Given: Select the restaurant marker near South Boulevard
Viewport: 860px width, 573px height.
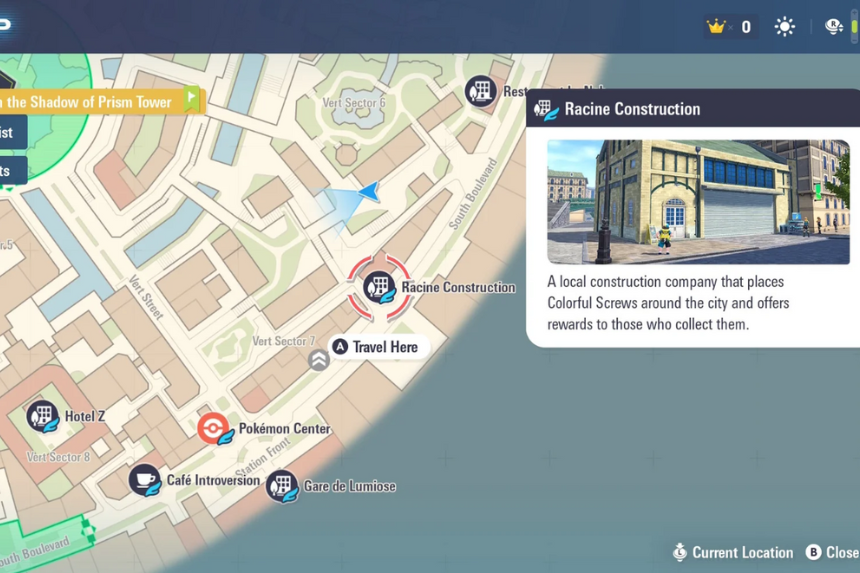Looking at the screenshot, I should pos(481,91).
